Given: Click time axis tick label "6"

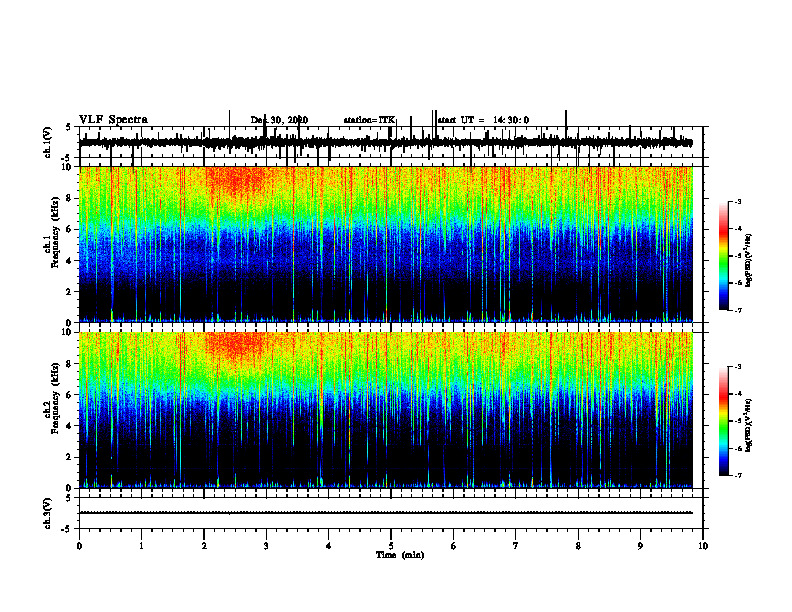Looking at the screenshot, I should coord(454,546).
